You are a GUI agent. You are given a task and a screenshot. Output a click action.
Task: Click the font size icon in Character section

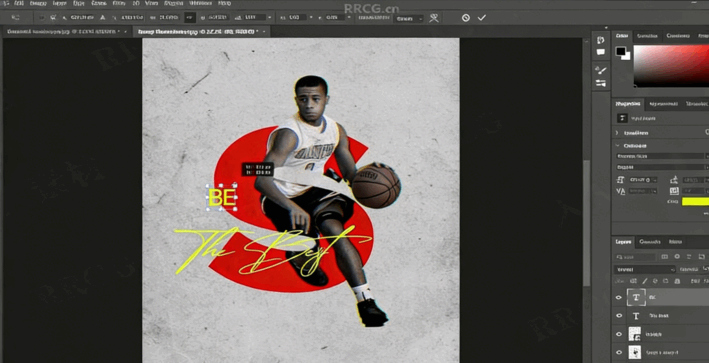tap(620, 180)
